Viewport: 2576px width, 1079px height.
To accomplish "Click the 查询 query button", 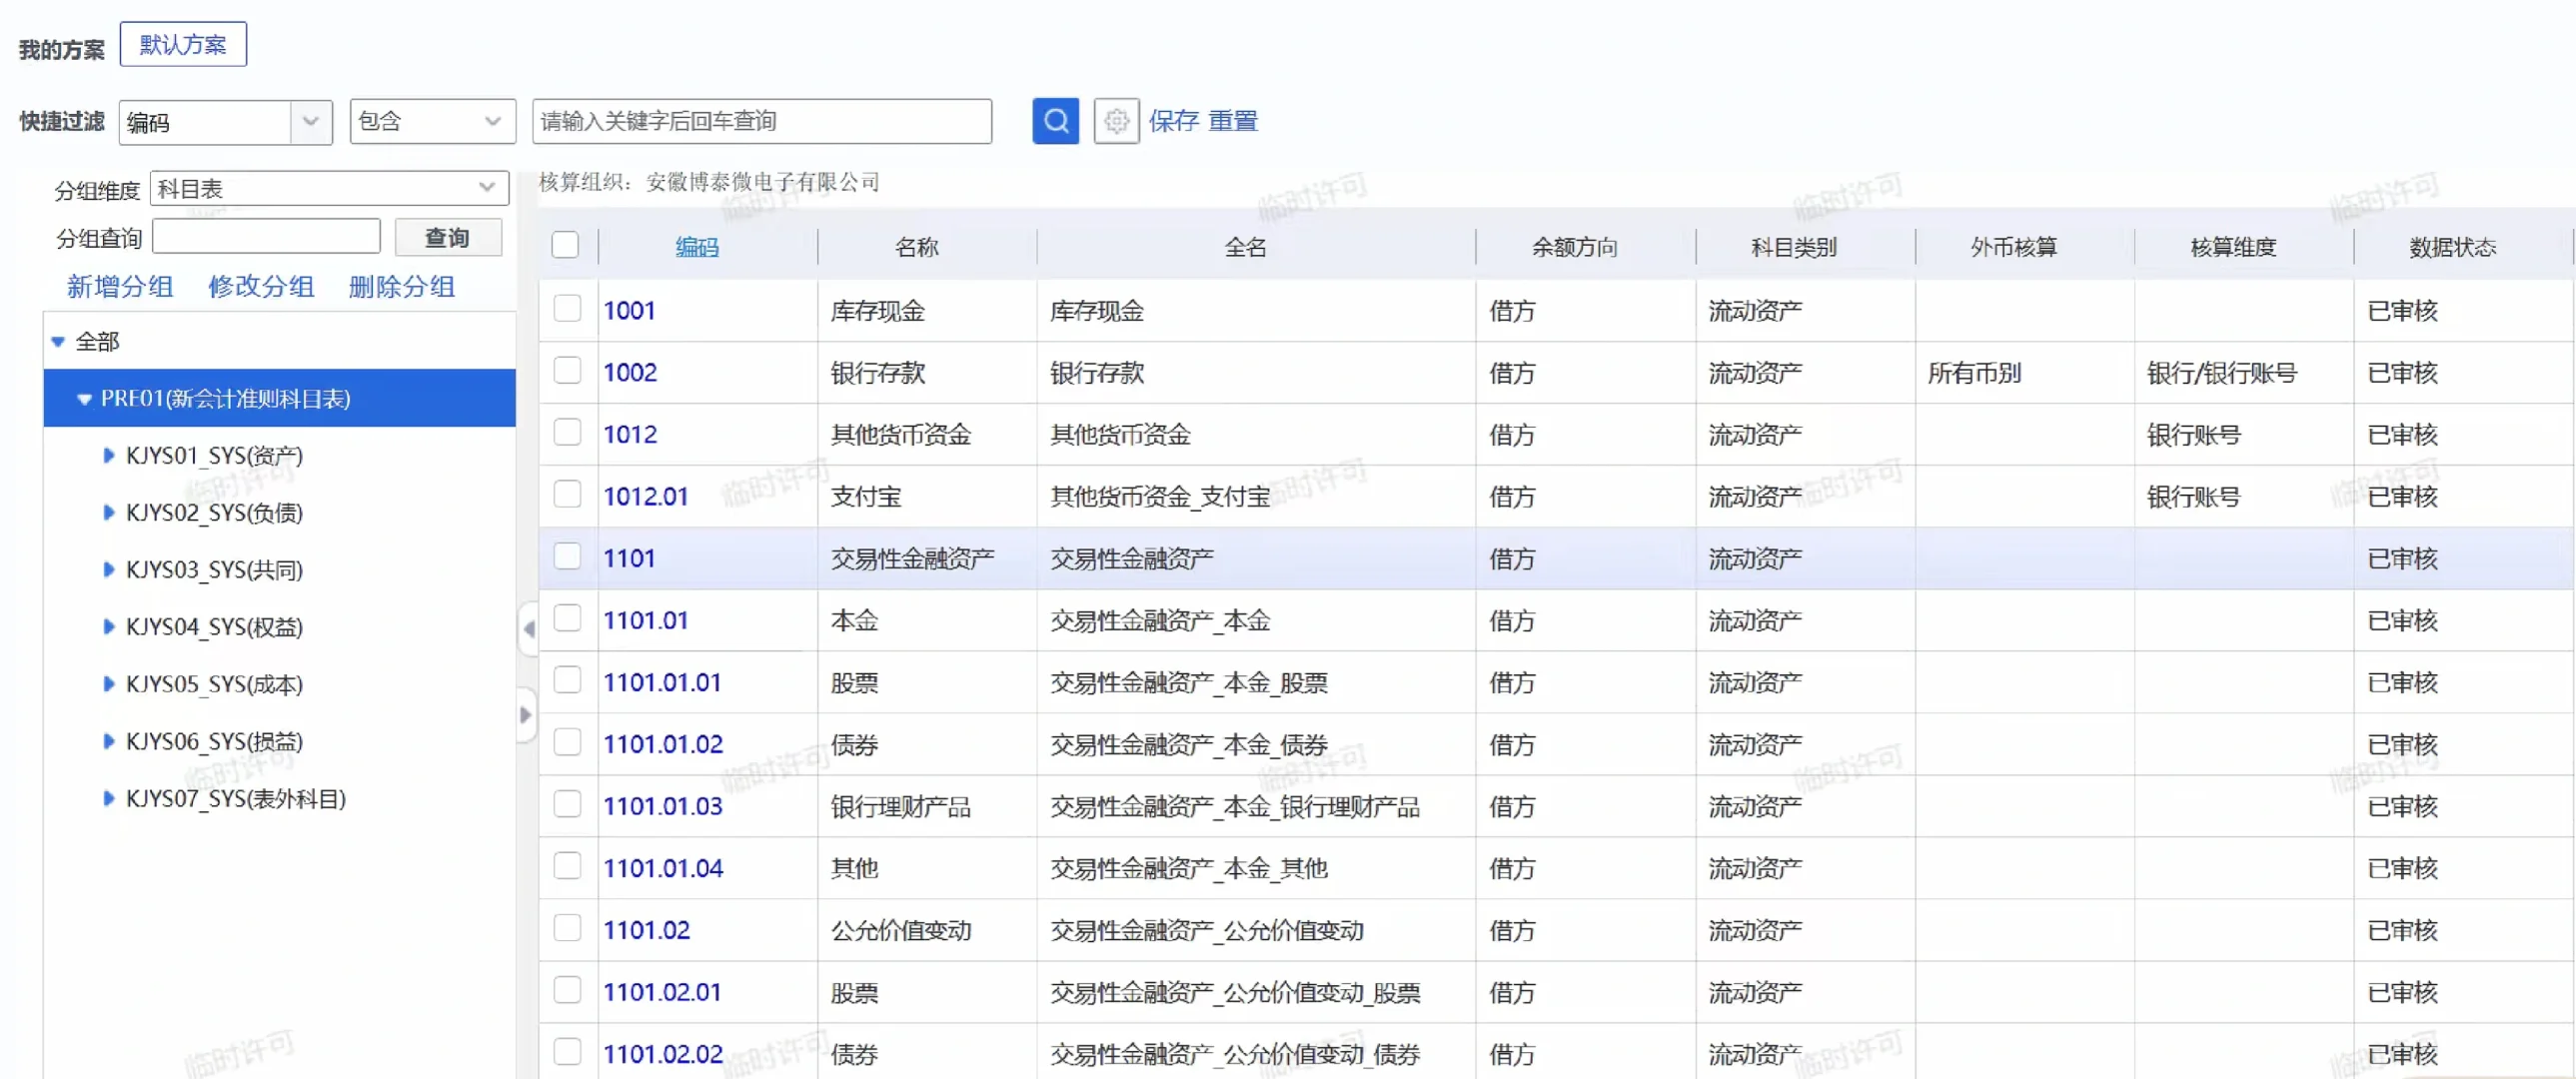I will tap(447, 237).
